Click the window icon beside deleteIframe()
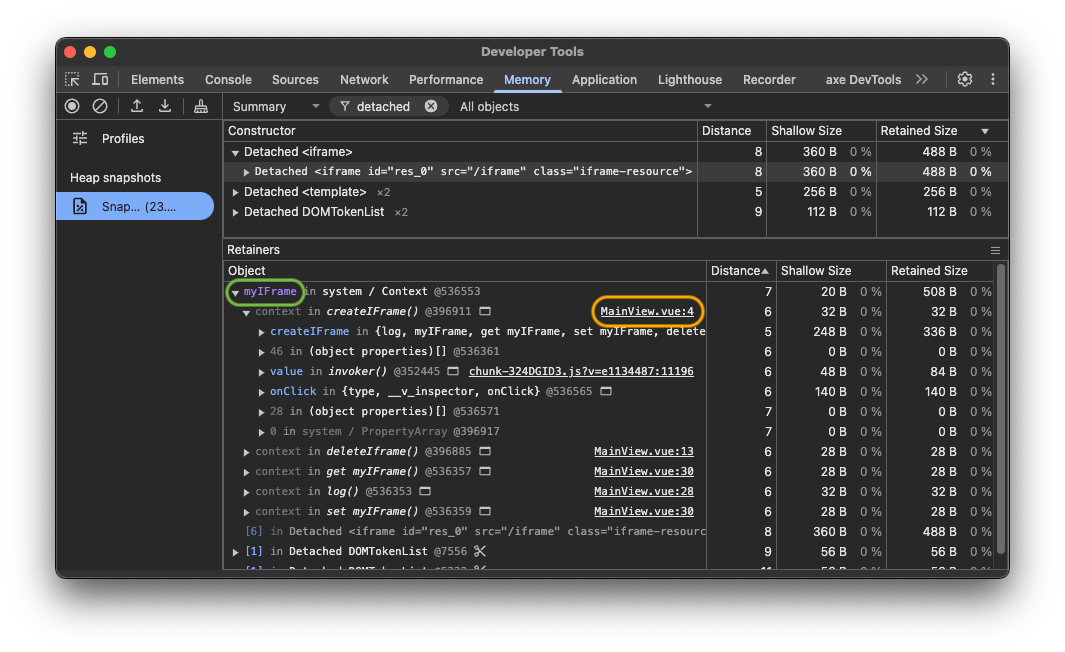The width and height of the screenshot is (1065, 652). coord(485,451)
